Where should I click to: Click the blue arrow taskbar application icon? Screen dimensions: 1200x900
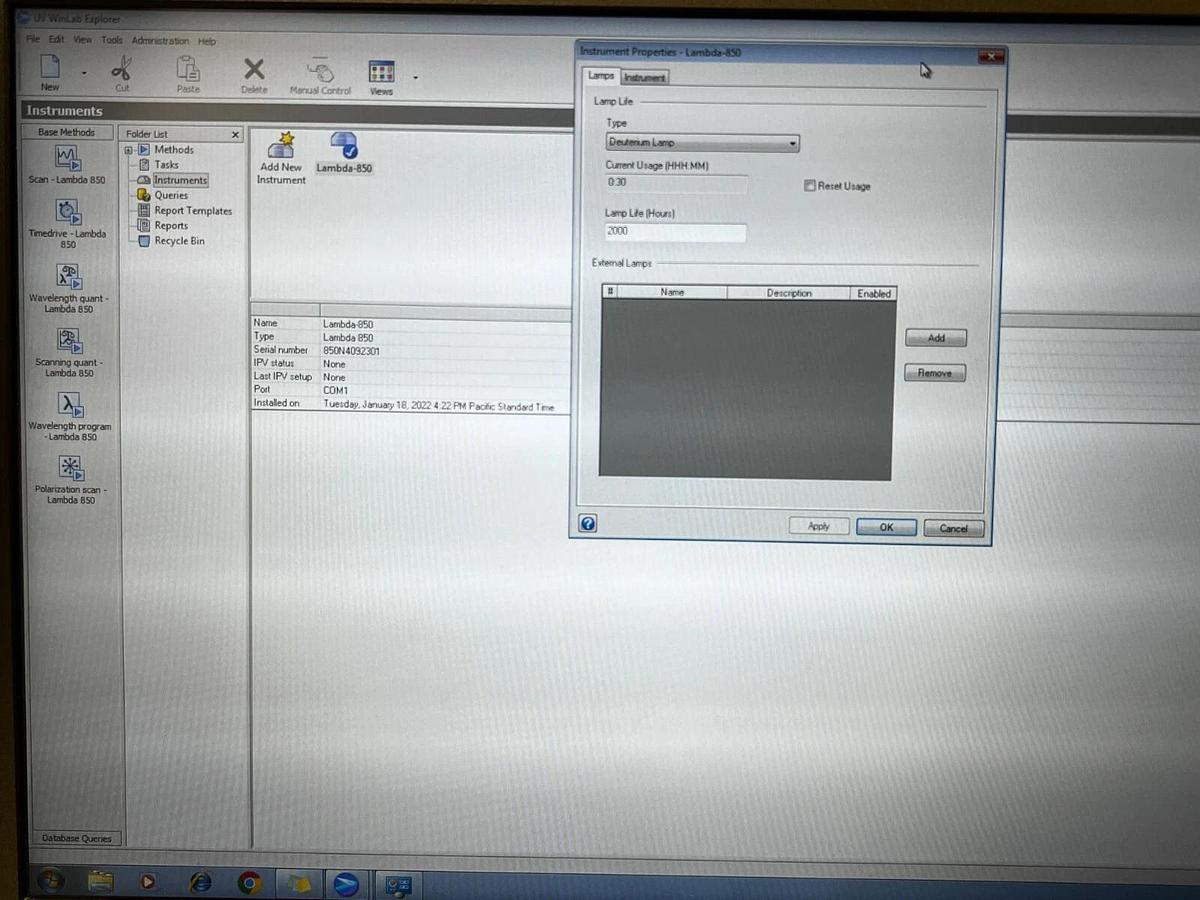346,884
